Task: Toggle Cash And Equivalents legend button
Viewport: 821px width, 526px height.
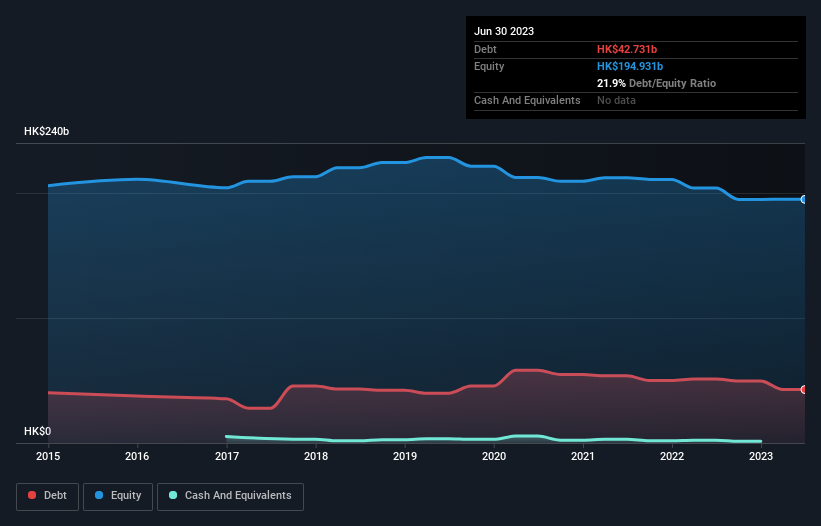Action: click(x=230, y=496)
